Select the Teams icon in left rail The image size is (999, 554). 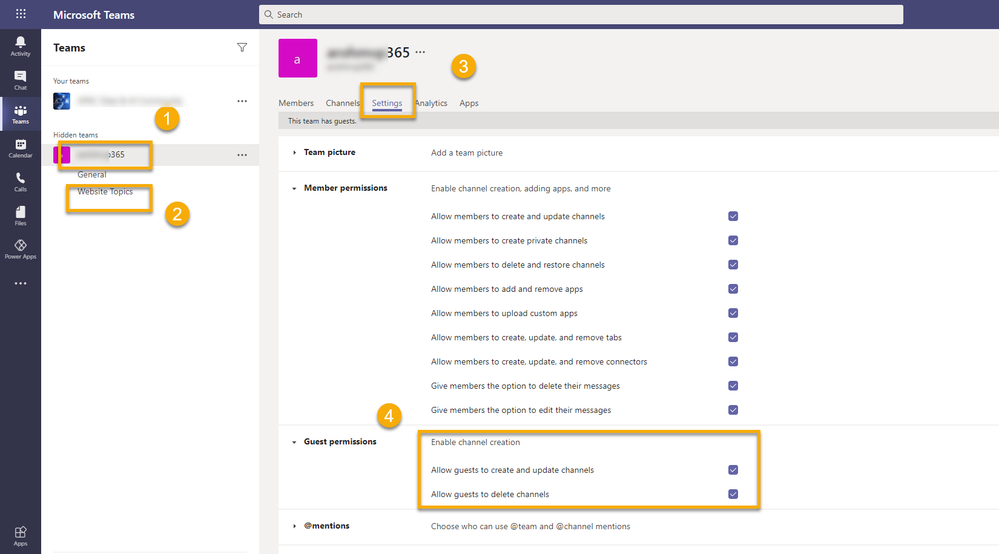click(x=20, y=114)
